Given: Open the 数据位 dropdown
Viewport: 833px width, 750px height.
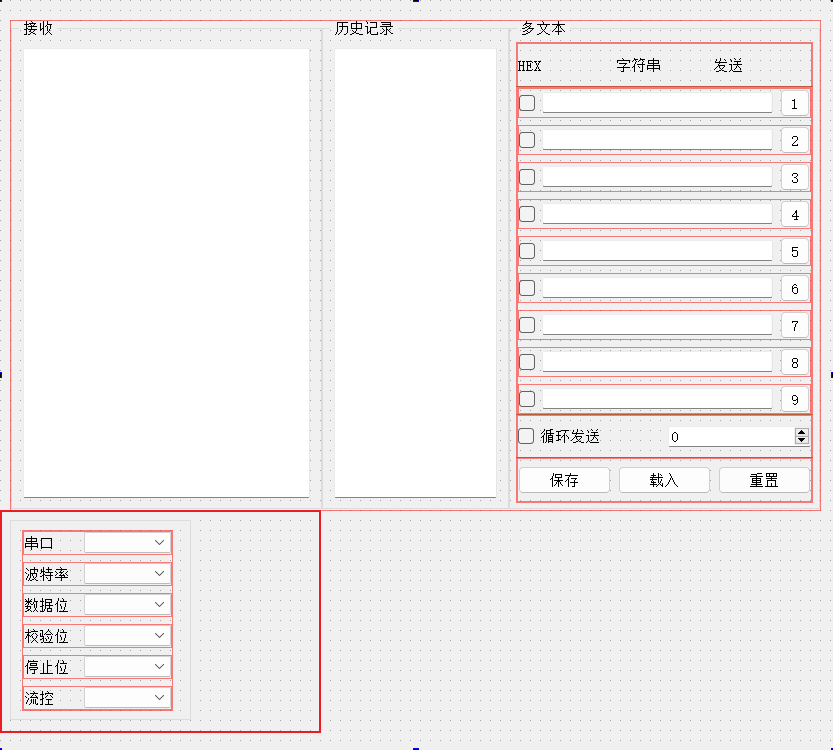Looking at the screenshot, I should click(128, 604).
